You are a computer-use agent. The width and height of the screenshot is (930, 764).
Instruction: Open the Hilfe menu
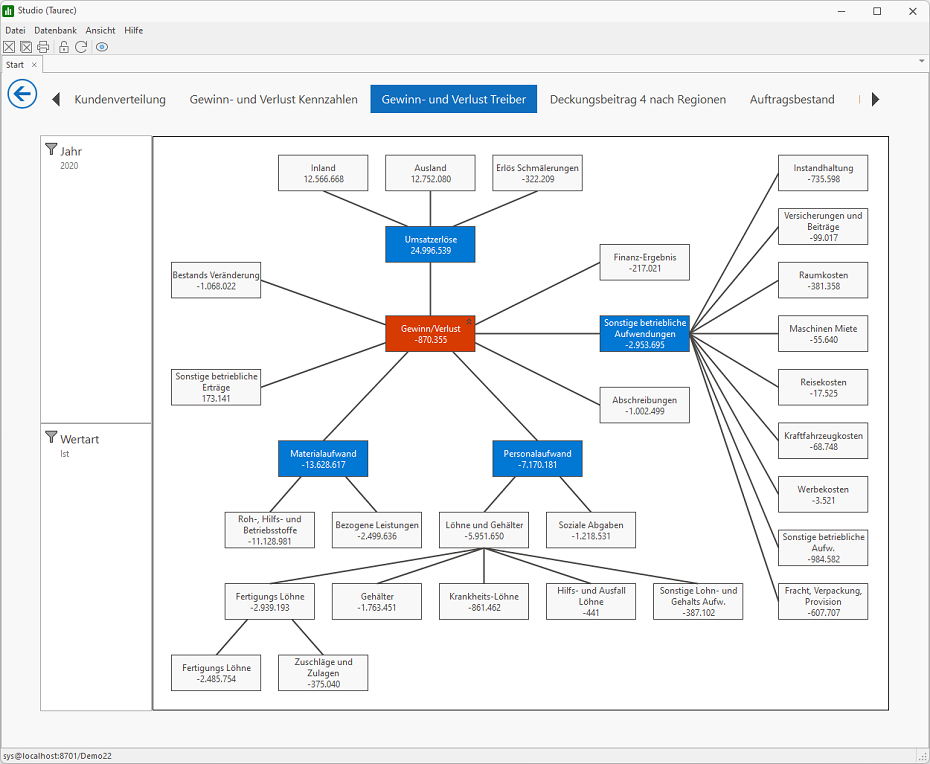(133, 30)
